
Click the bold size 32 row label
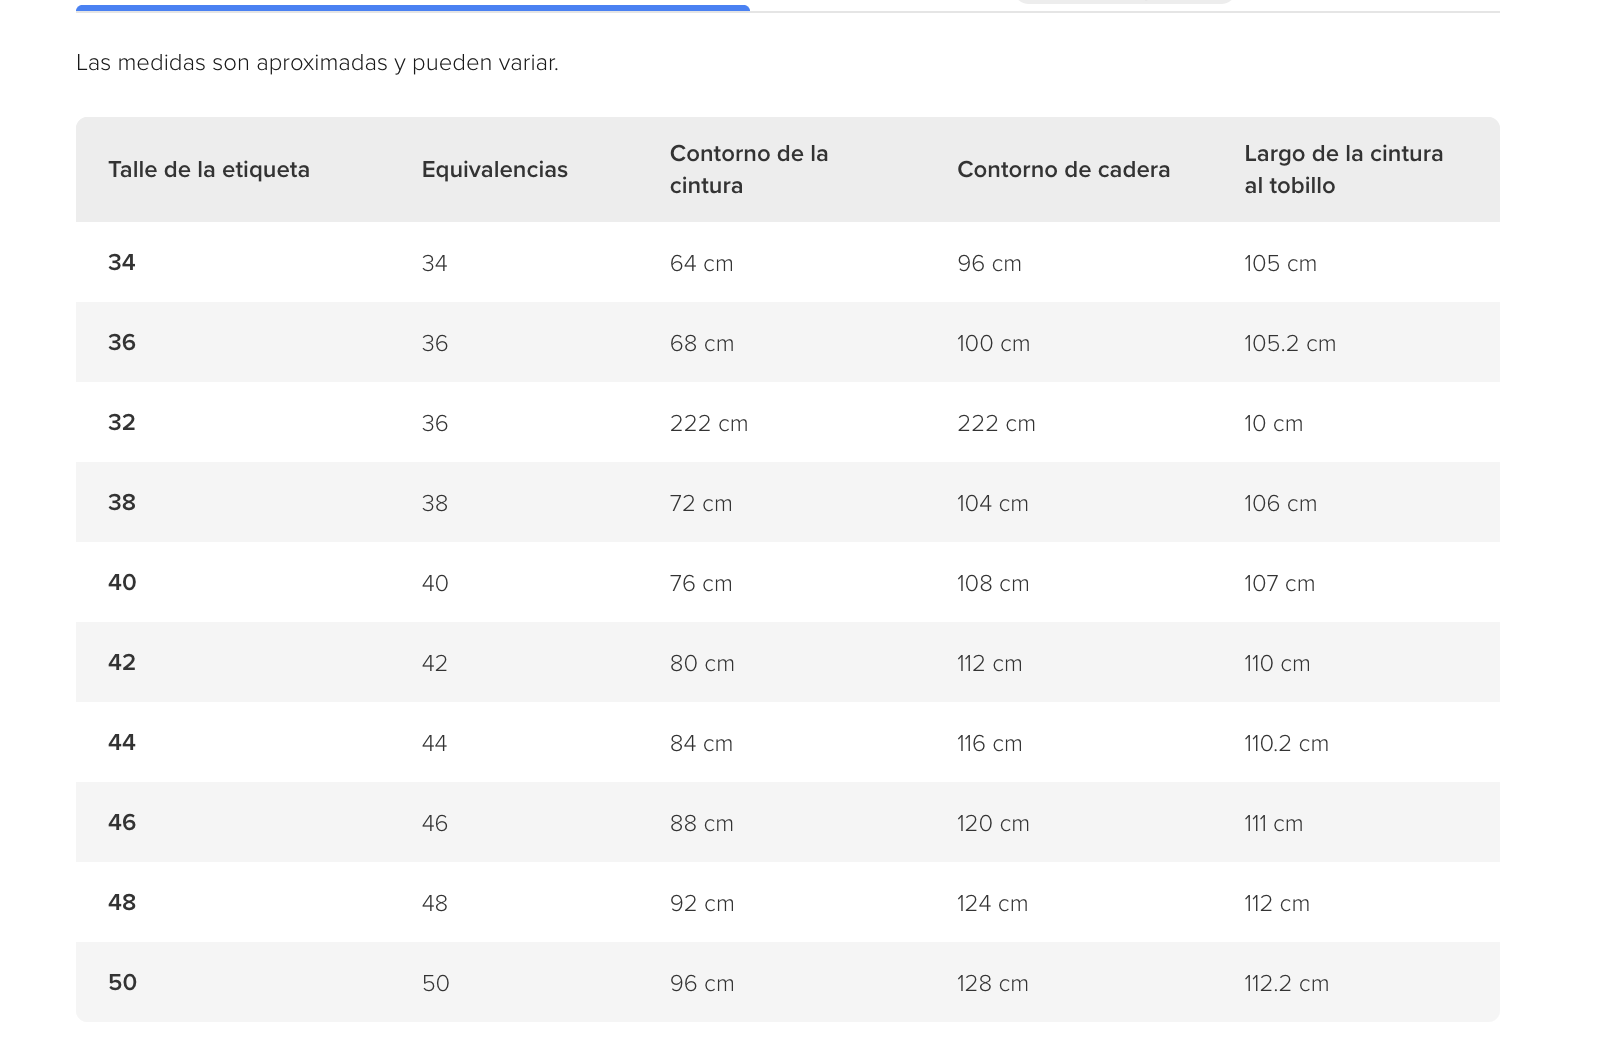point(122,422)
